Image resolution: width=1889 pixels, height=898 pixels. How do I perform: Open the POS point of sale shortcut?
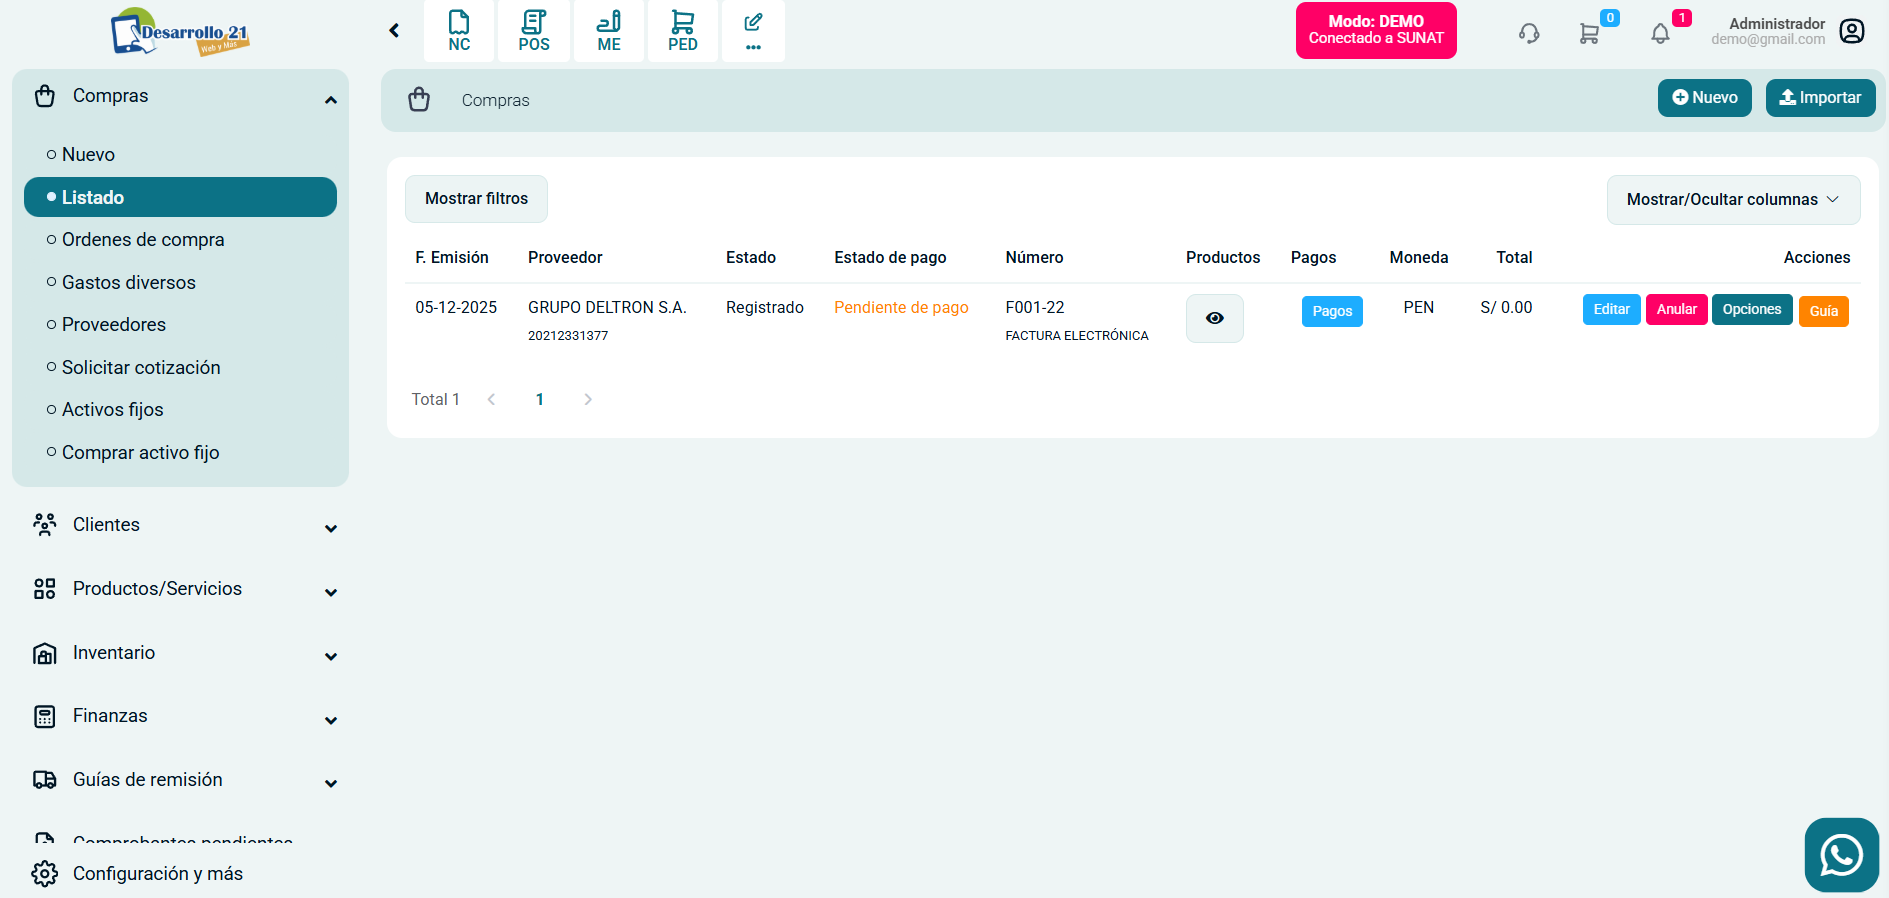click(x=534, y=31)
